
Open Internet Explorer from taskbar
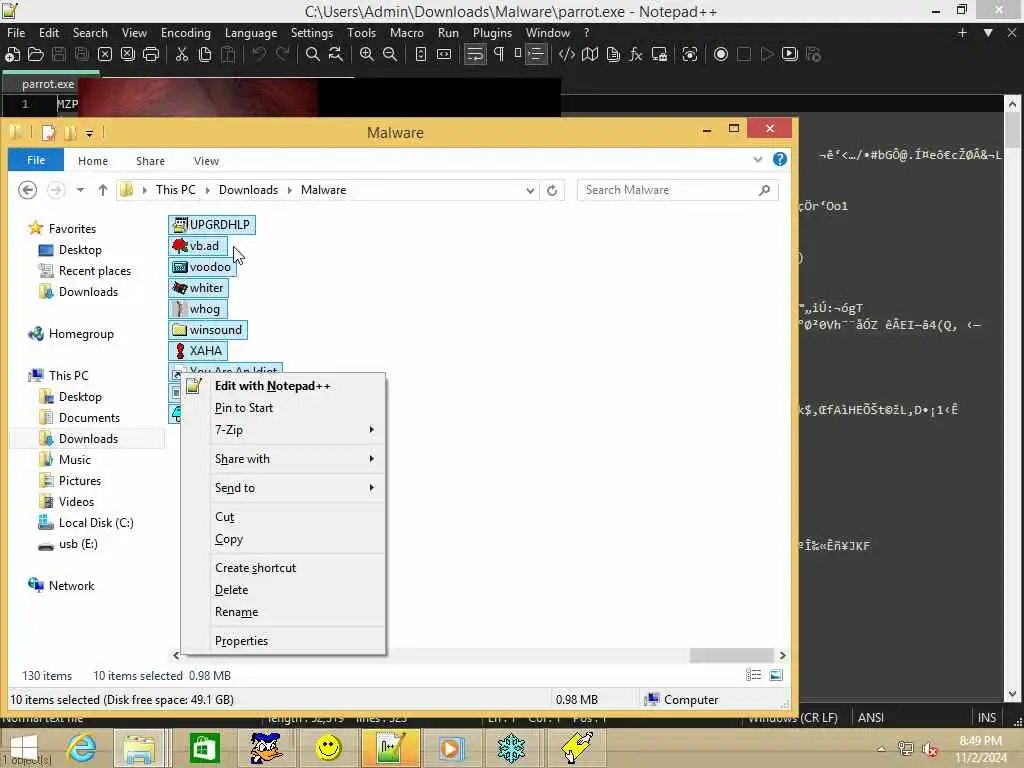pyautogui.click(x=82, y=748)
